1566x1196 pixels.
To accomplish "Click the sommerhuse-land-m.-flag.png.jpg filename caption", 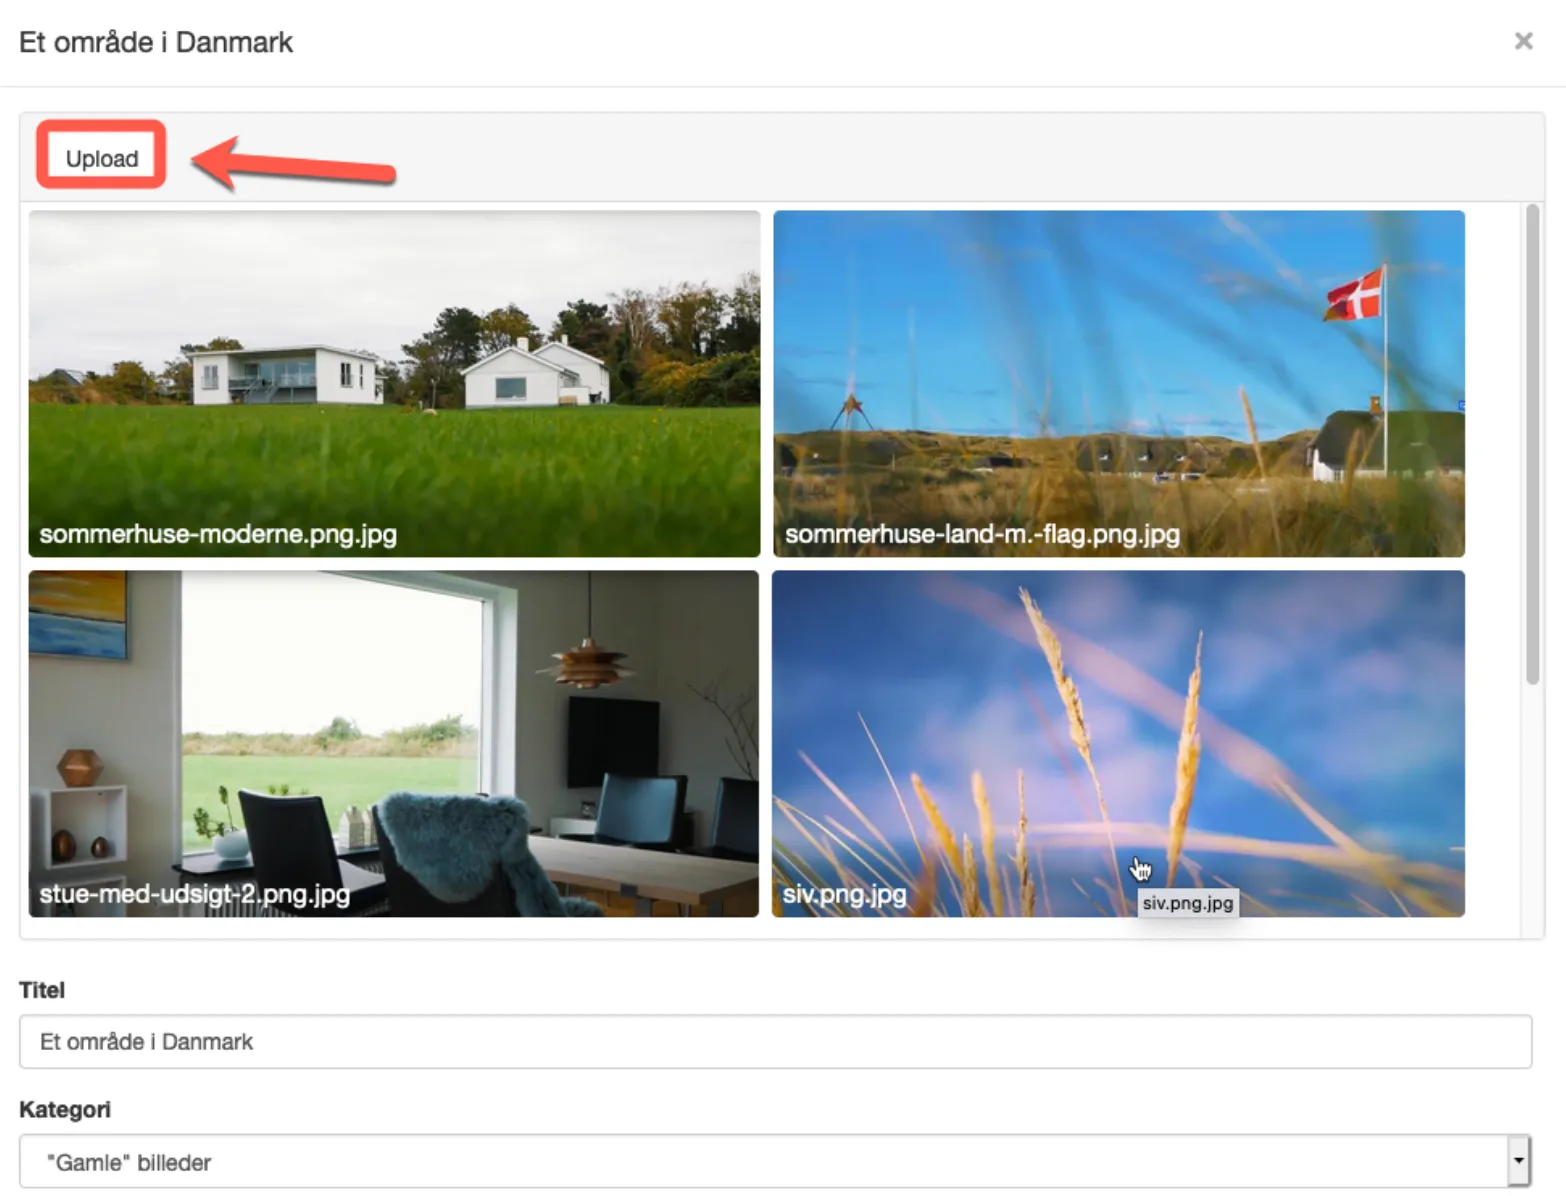I will [982, 534].
